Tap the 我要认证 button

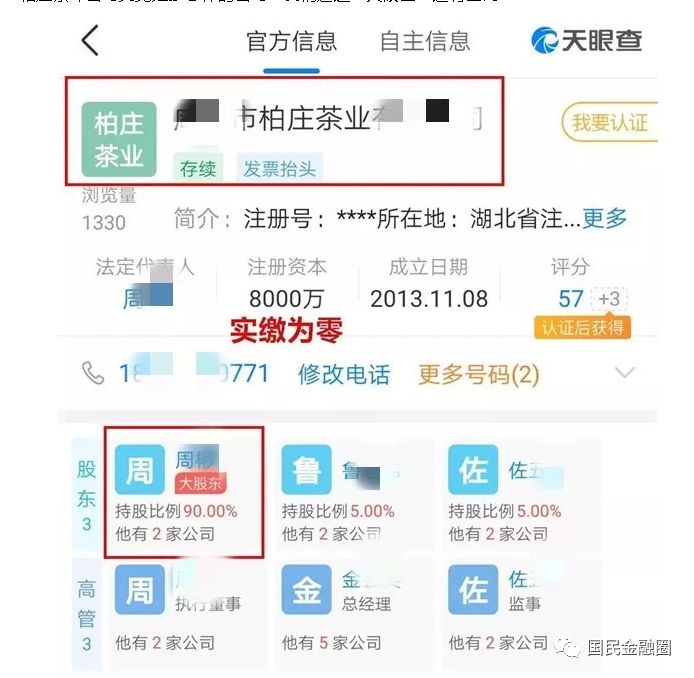(x=610, y=122)
